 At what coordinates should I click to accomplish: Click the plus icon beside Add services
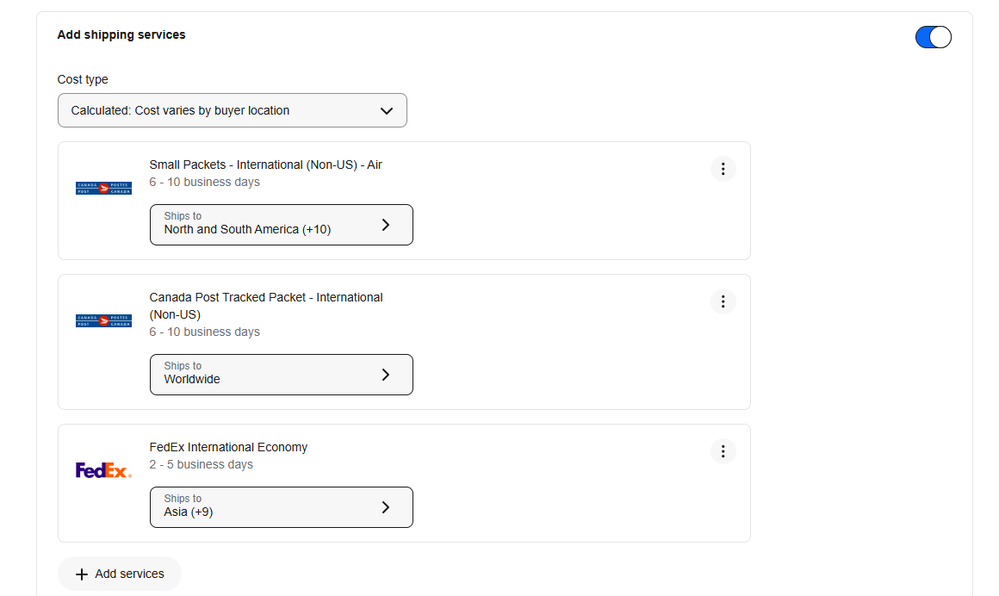[x=82, y=574]
